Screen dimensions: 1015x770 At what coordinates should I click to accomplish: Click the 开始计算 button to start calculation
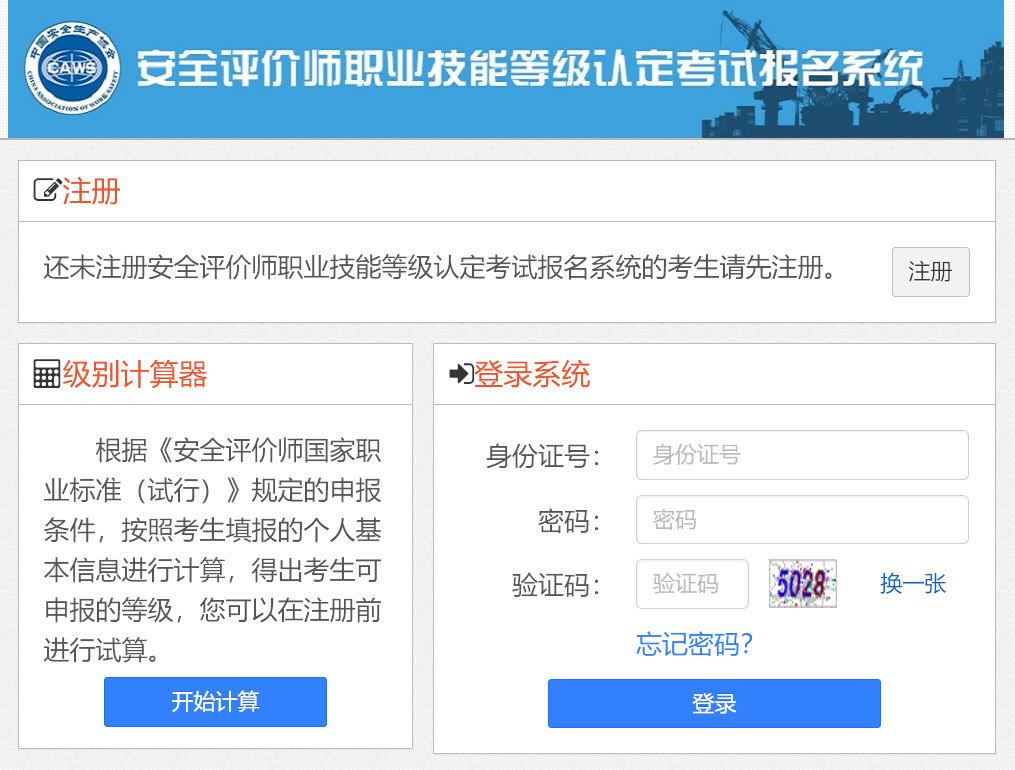(214, 702)
